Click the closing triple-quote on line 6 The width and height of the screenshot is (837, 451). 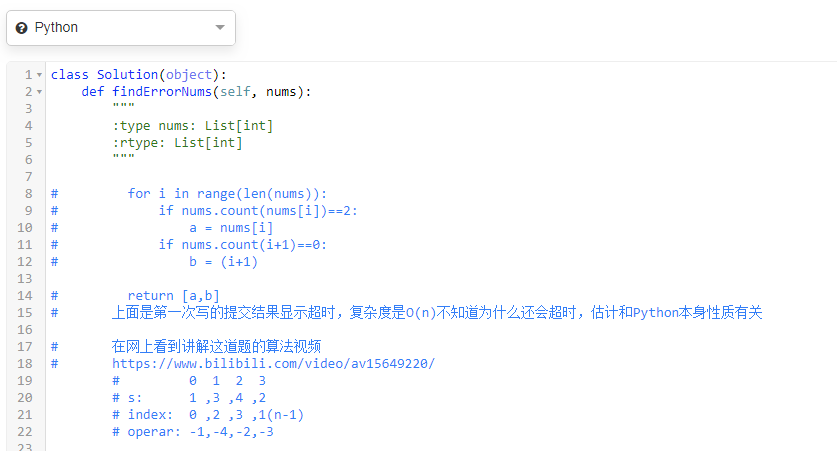123,157
